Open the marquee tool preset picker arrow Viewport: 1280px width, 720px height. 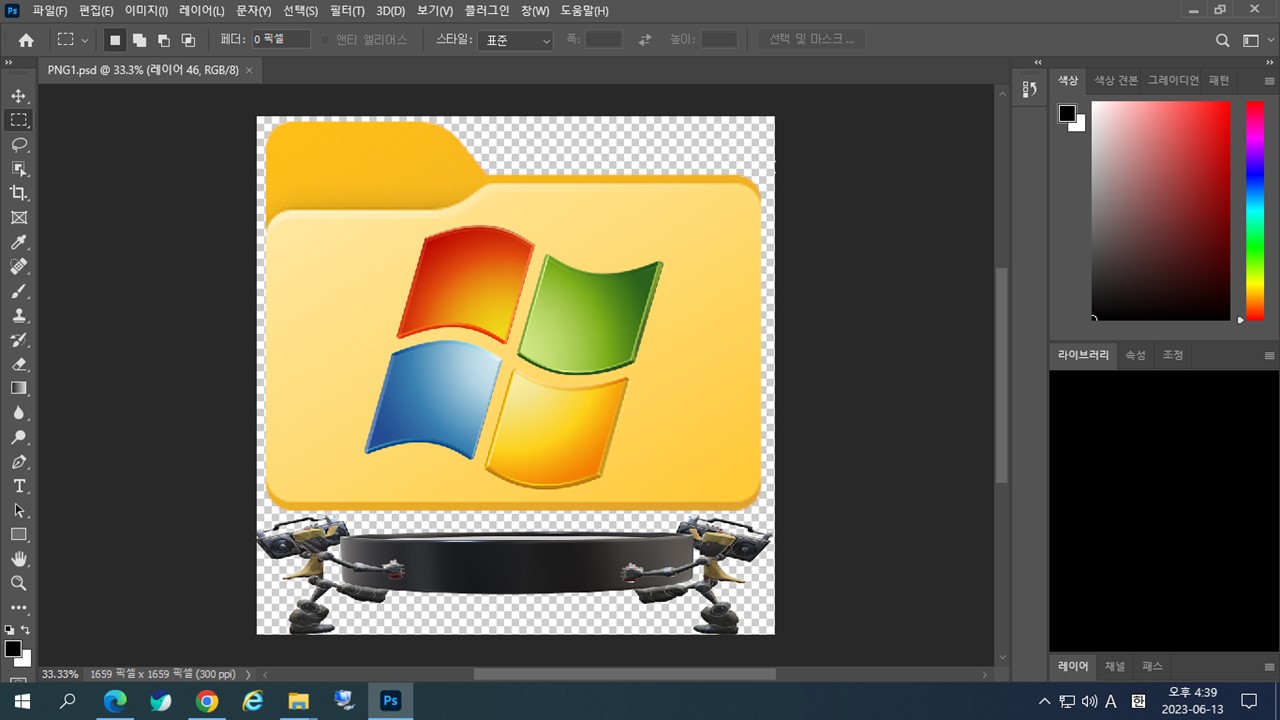85,40
